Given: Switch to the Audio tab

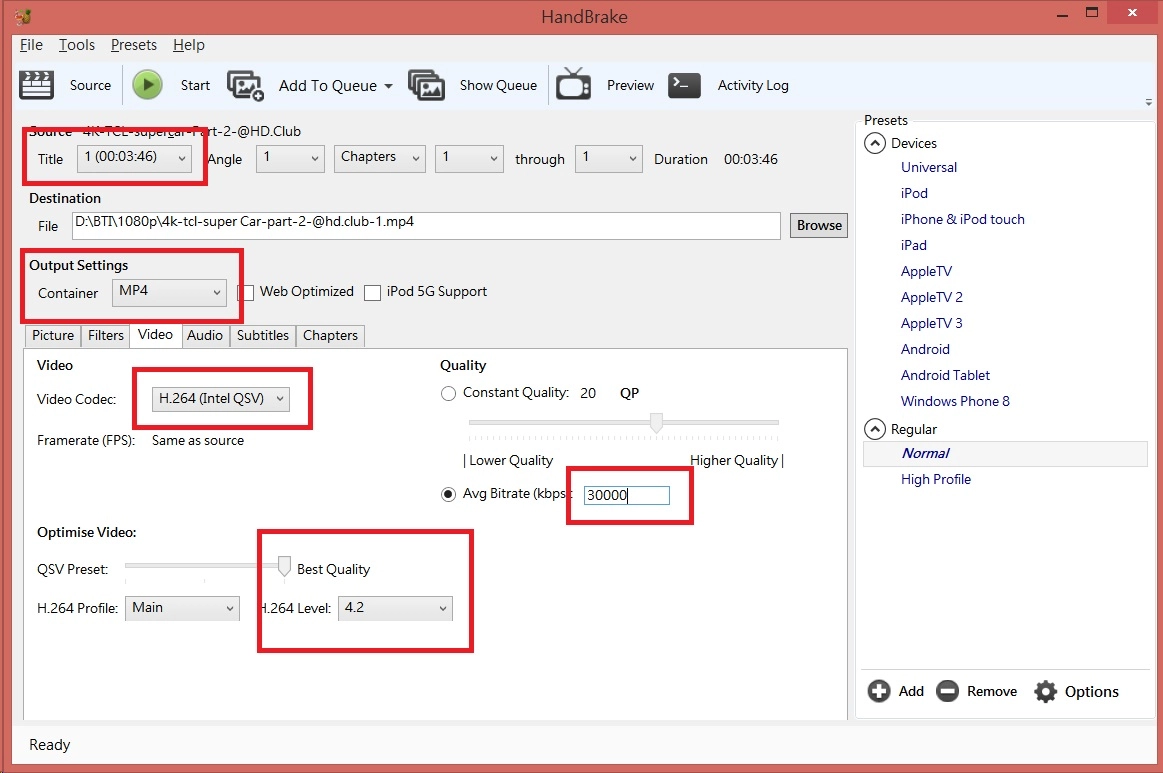Looking at the screenshot, I should click(205, 335).
